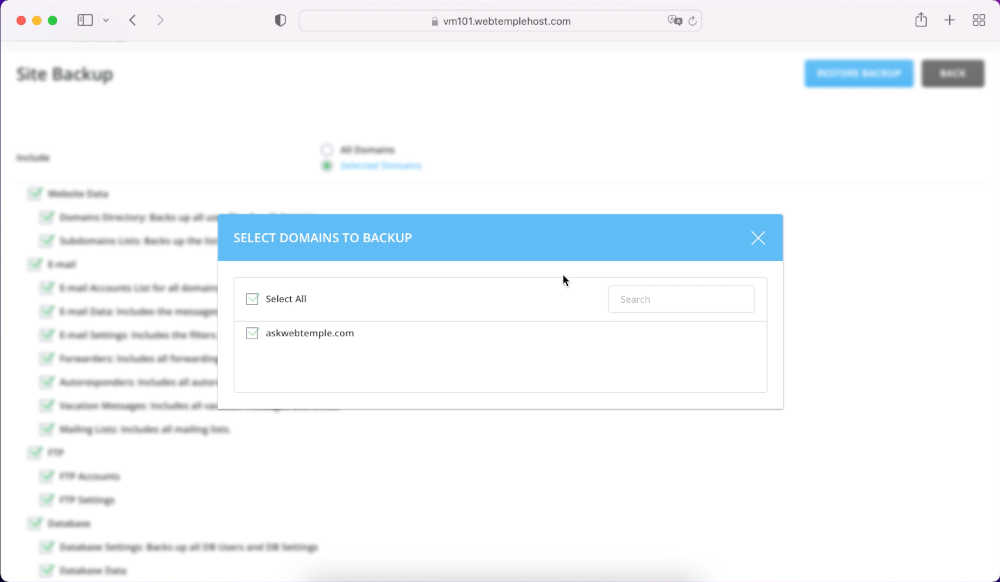Viewport: 1000px width, 582px height.
Task: Click the Select All label text
Action: coord(286,299)
